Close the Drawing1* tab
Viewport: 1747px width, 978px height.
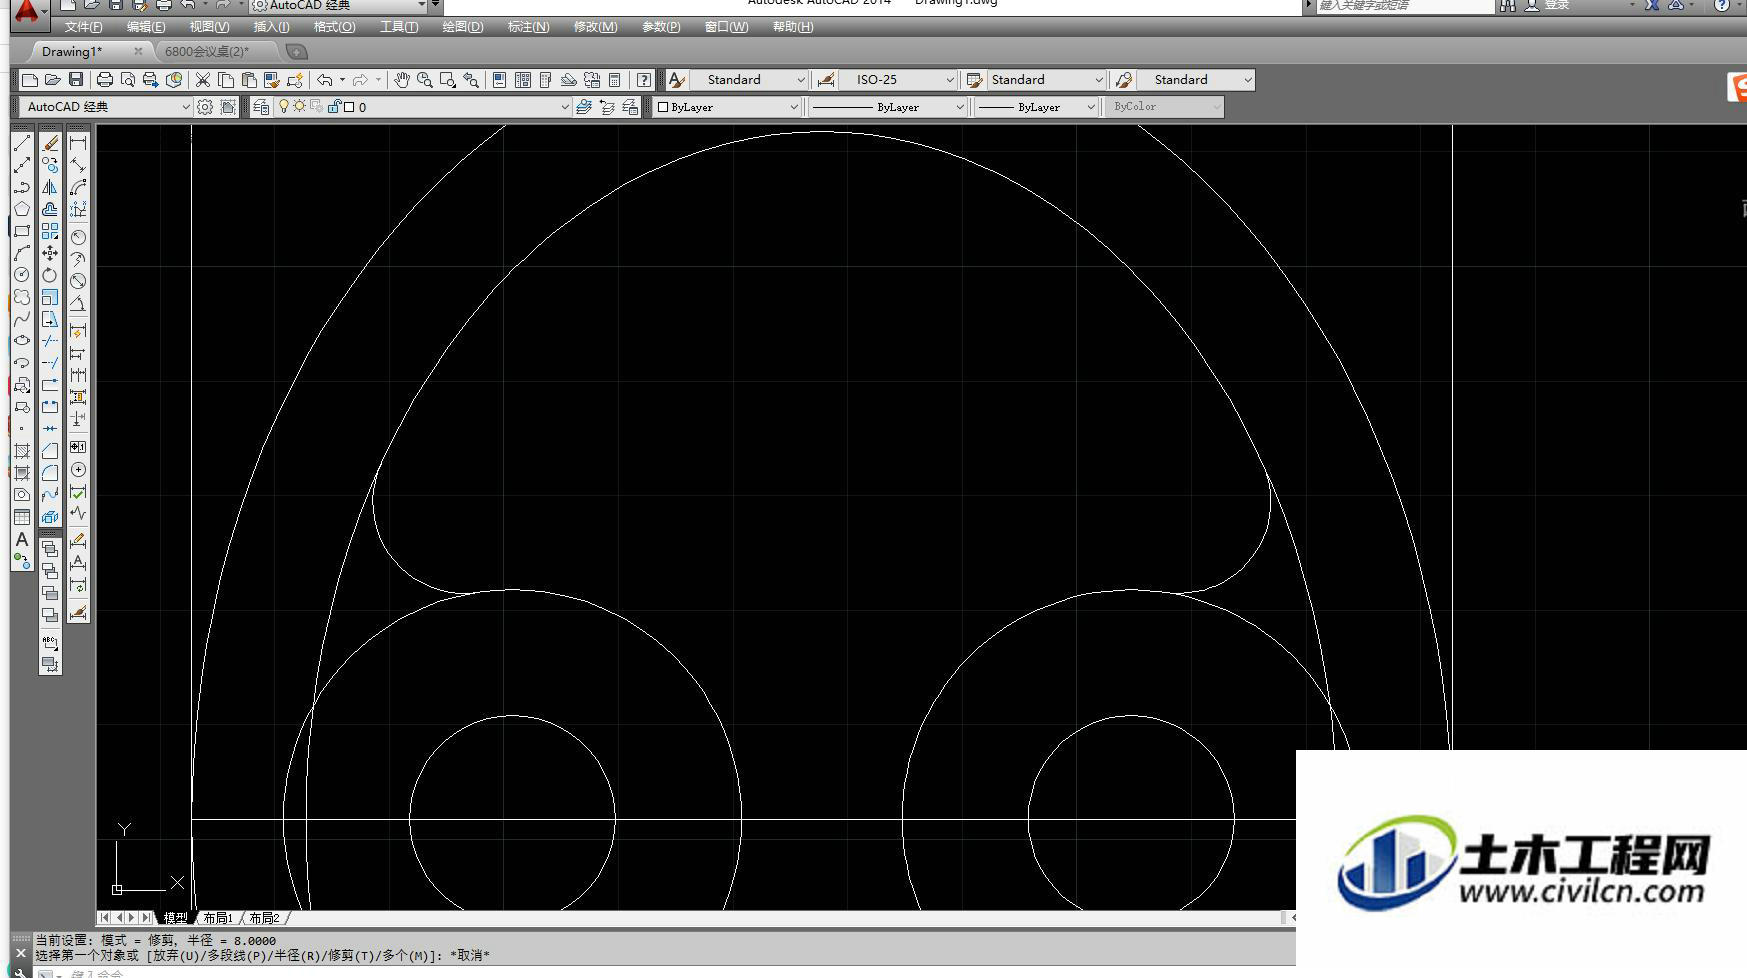point(138,51)
